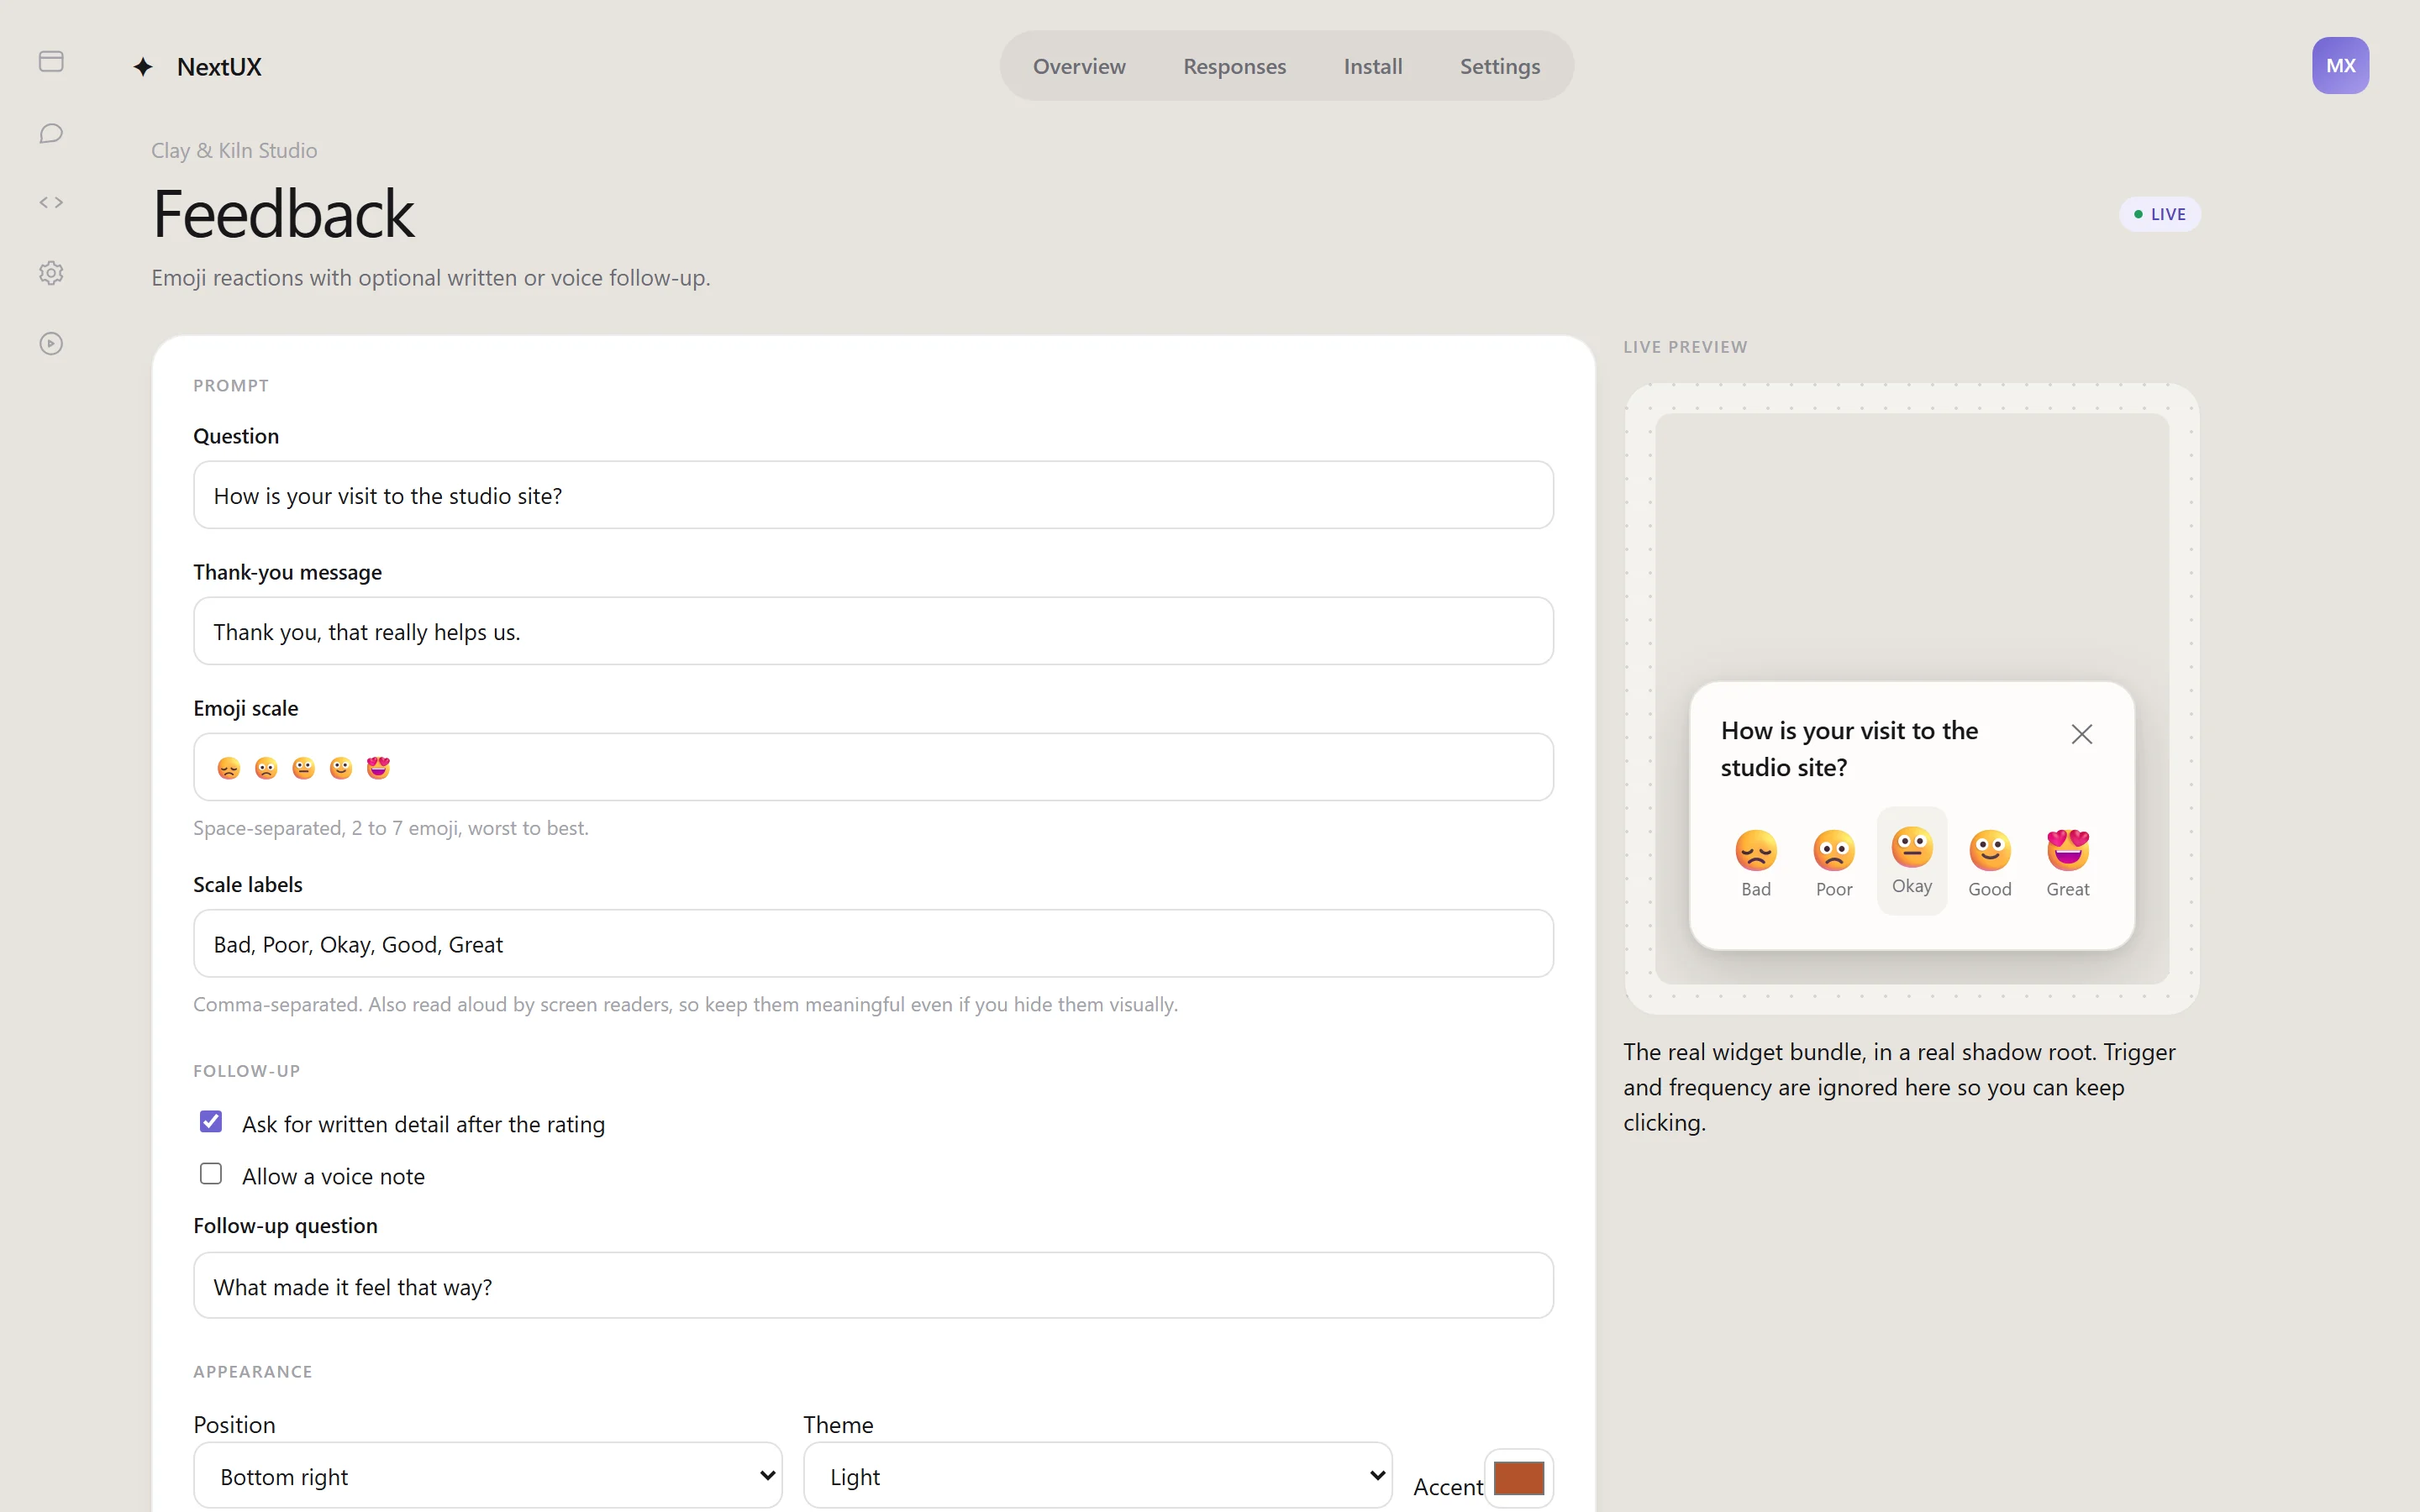Open the Position dropdown
2420x1512 pixels.
point(488,1476)
